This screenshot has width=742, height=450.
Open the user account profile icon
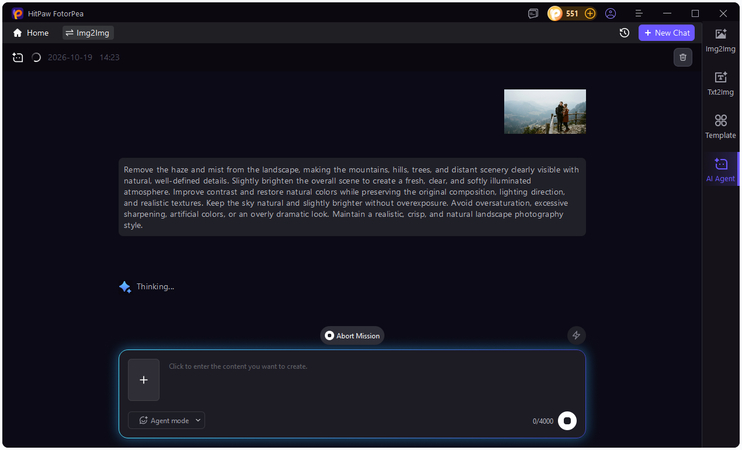(x=610, y=14)
